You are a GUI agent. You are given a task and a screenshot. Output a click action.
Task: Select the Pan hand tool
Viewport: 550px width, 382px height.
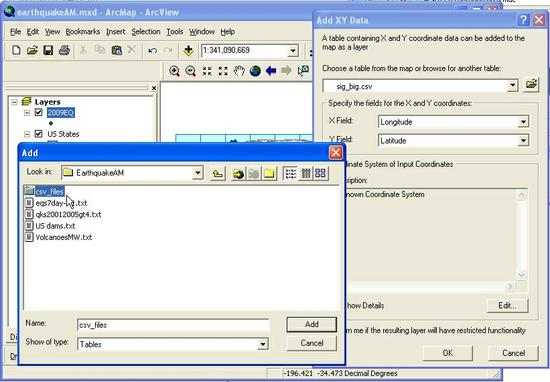tap(239, 71)
